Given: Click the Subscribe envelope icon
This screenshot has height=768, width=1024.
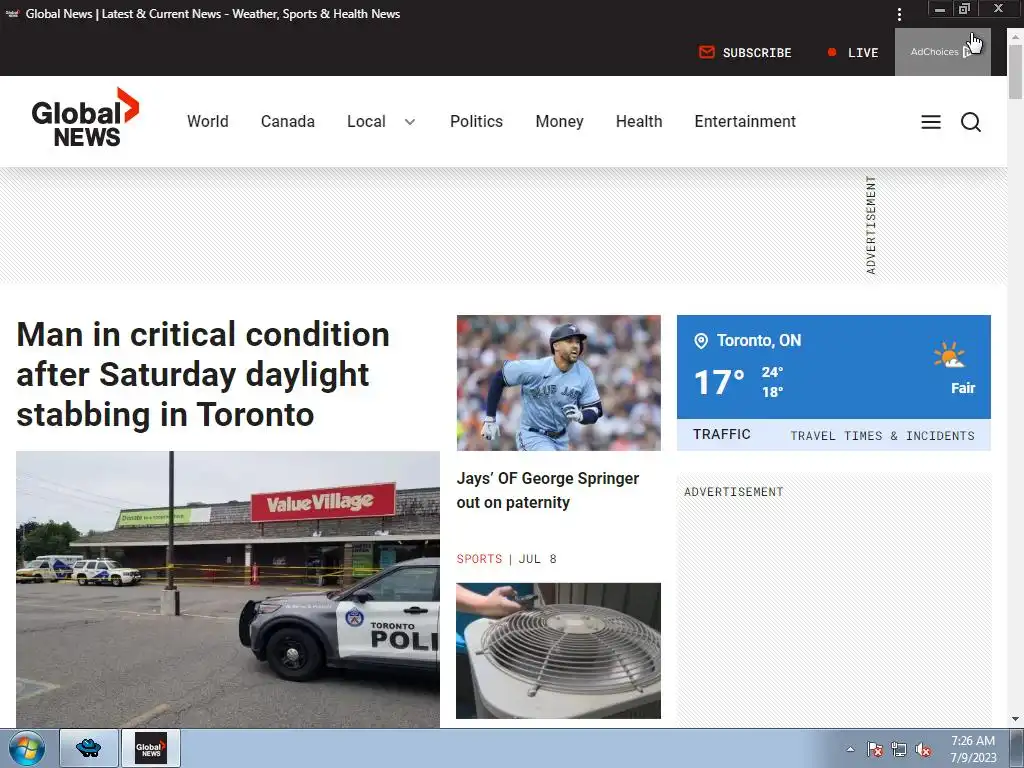Looking at the screenshot, I should click(x=707, y=52).
